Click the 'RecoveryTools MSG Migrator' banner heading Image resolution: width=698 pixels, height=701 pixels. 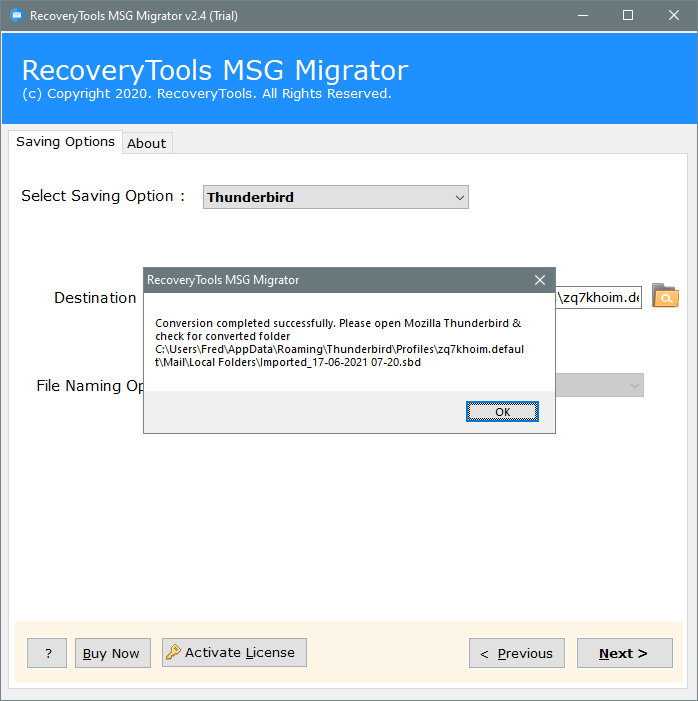pos(215,70)
